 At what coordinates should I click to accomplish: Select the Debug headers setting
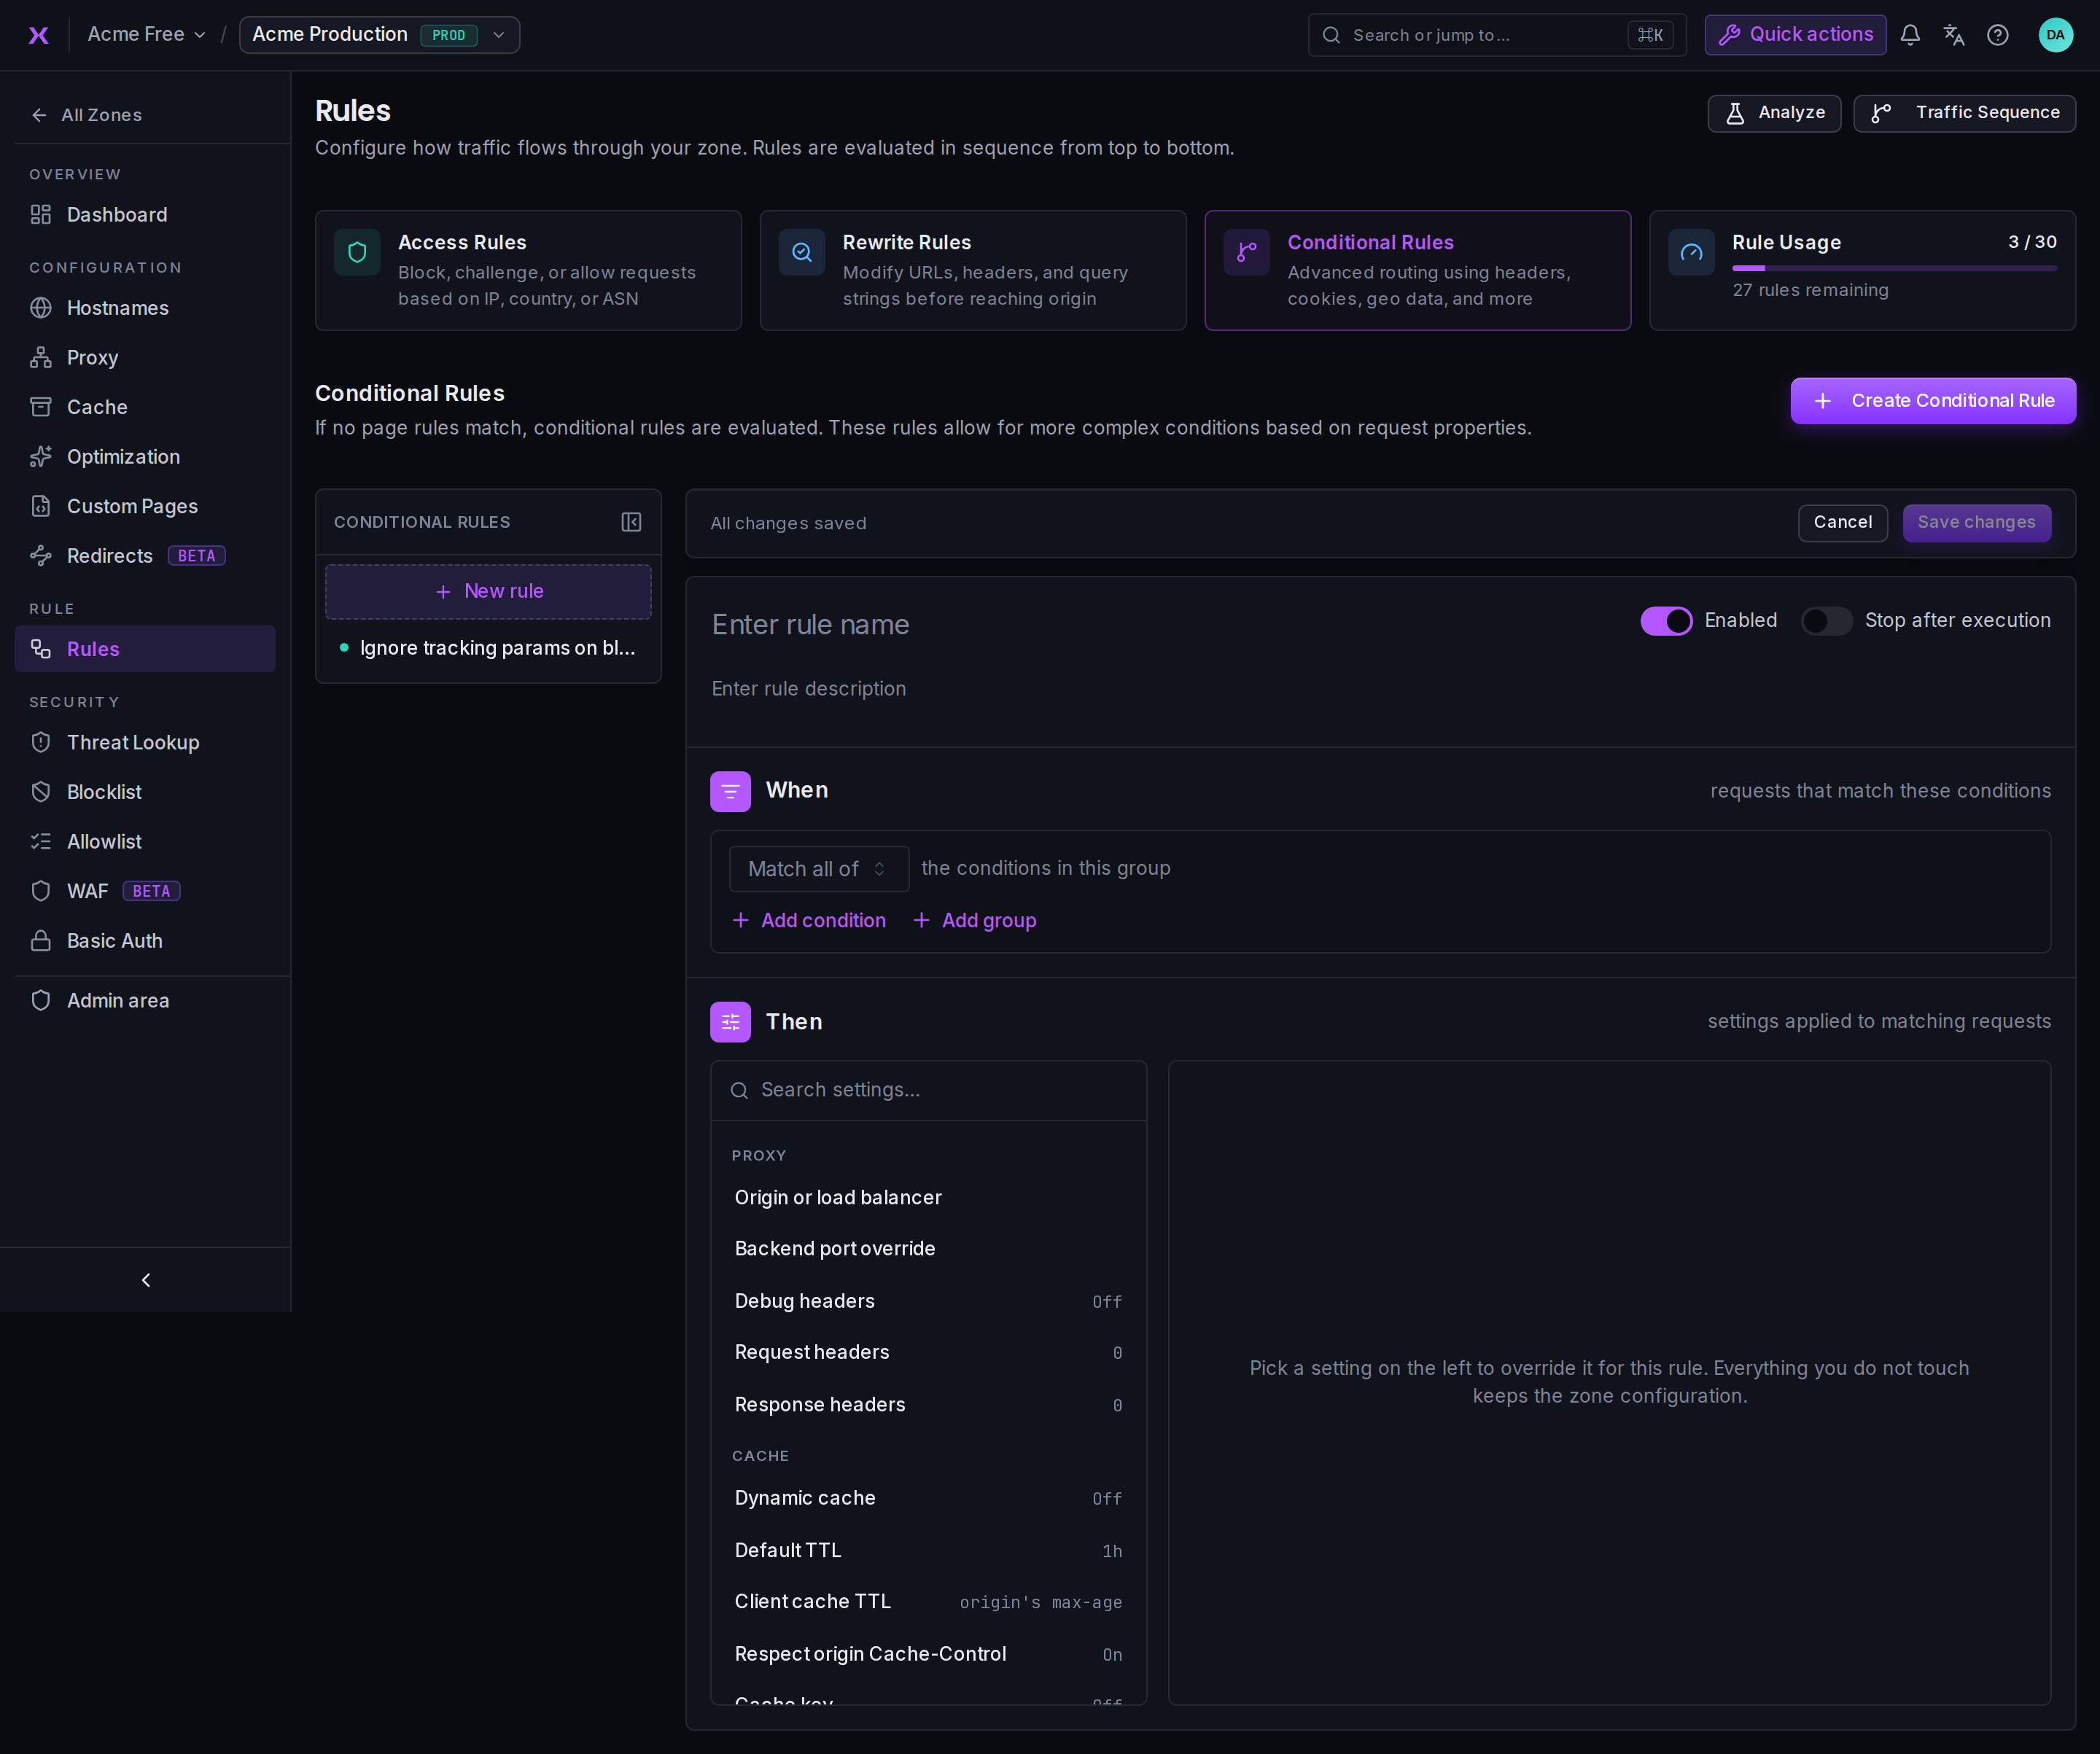pyautogui.click(x=928, y=1301)
